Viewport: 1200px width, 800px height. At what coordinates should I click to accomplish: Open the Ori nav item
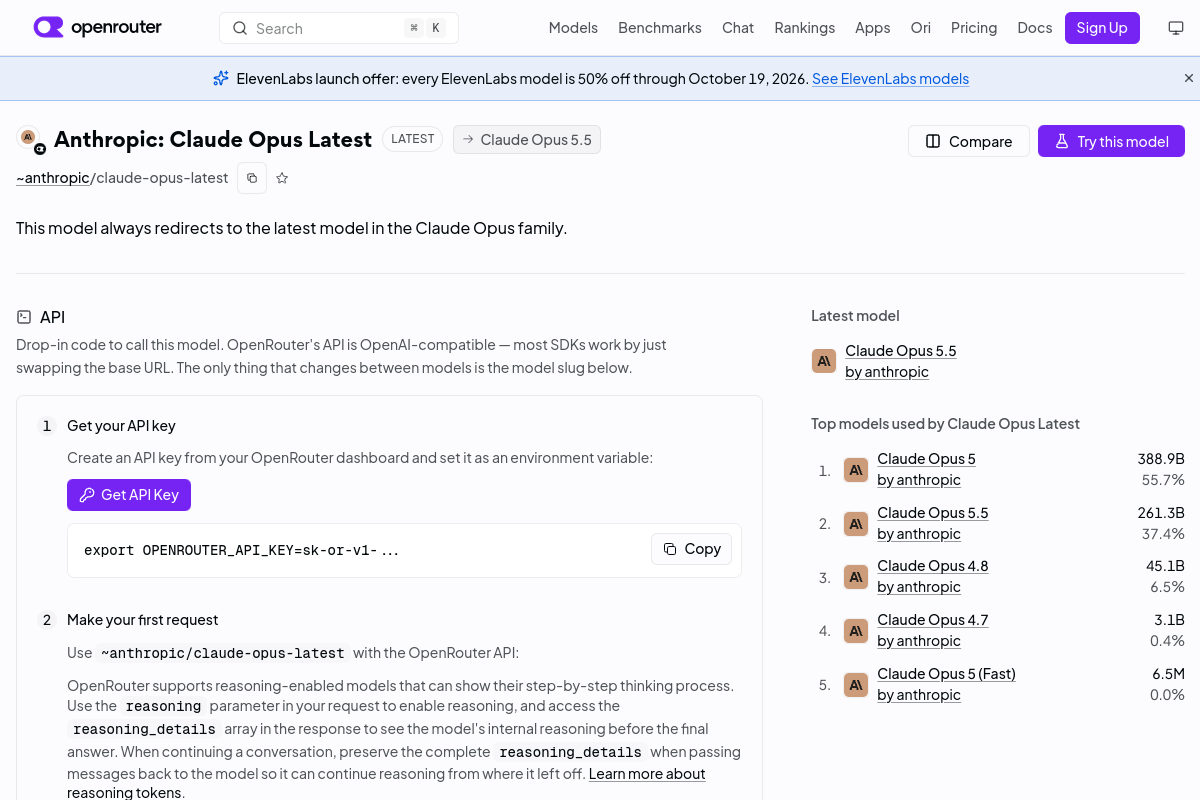coord(921,28)
